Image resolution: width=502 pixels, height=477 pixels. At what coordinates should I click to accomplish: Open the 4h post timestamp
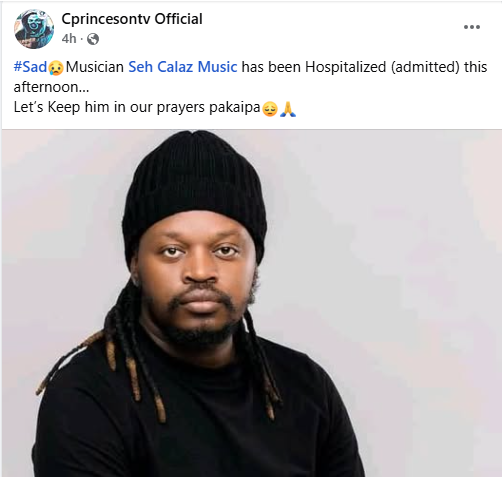coord(69,39)
